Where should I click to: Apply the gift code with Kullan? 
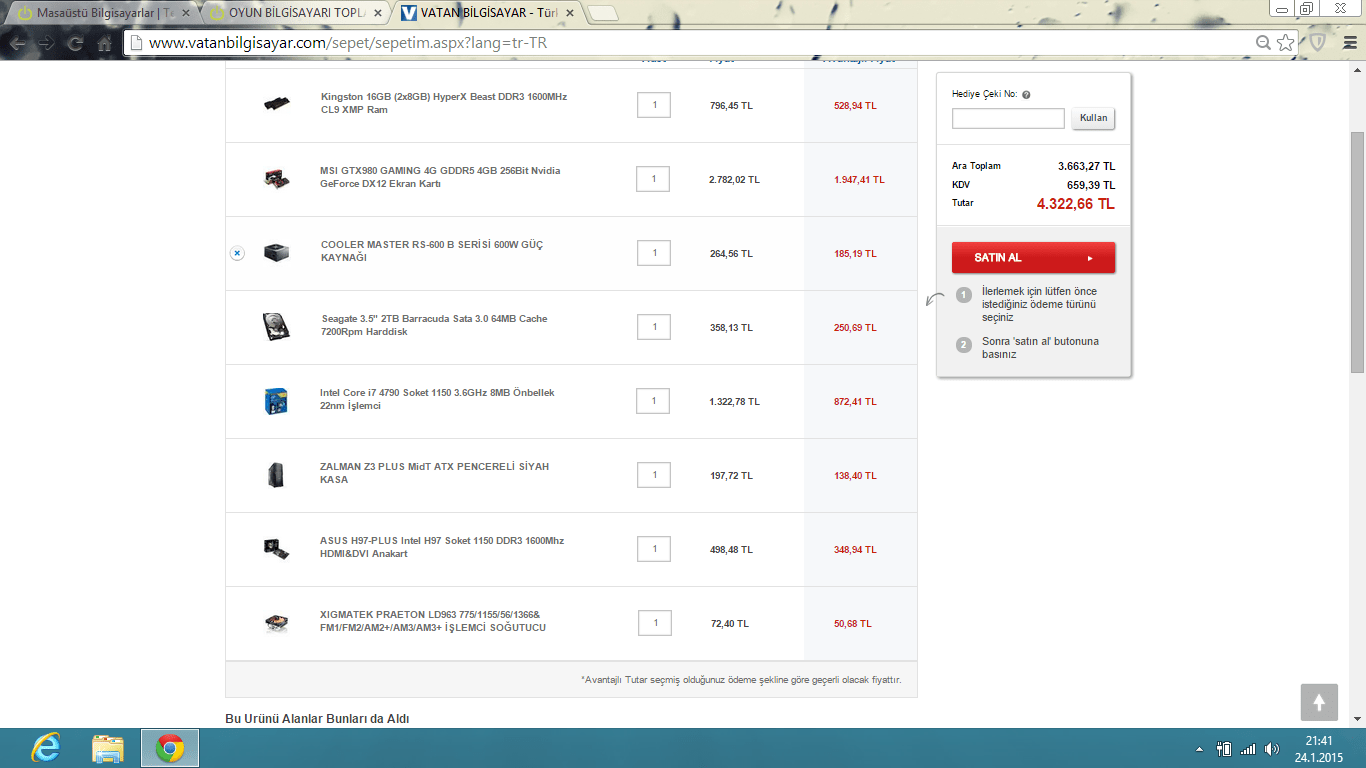[x=1093, y=118]
